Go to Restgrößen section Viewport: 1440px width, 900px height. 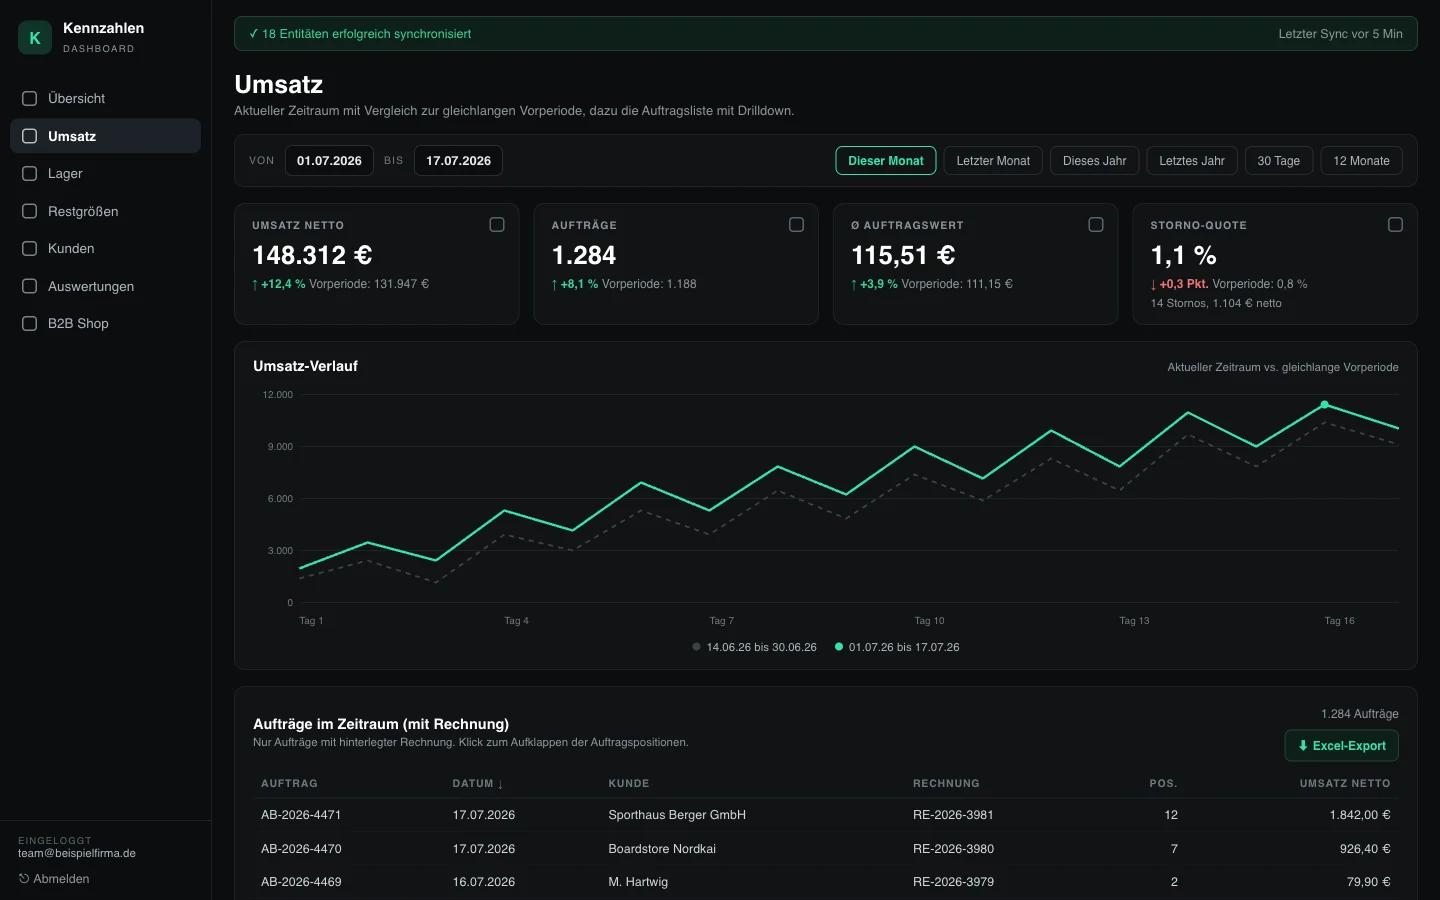[x=105, y=211]
